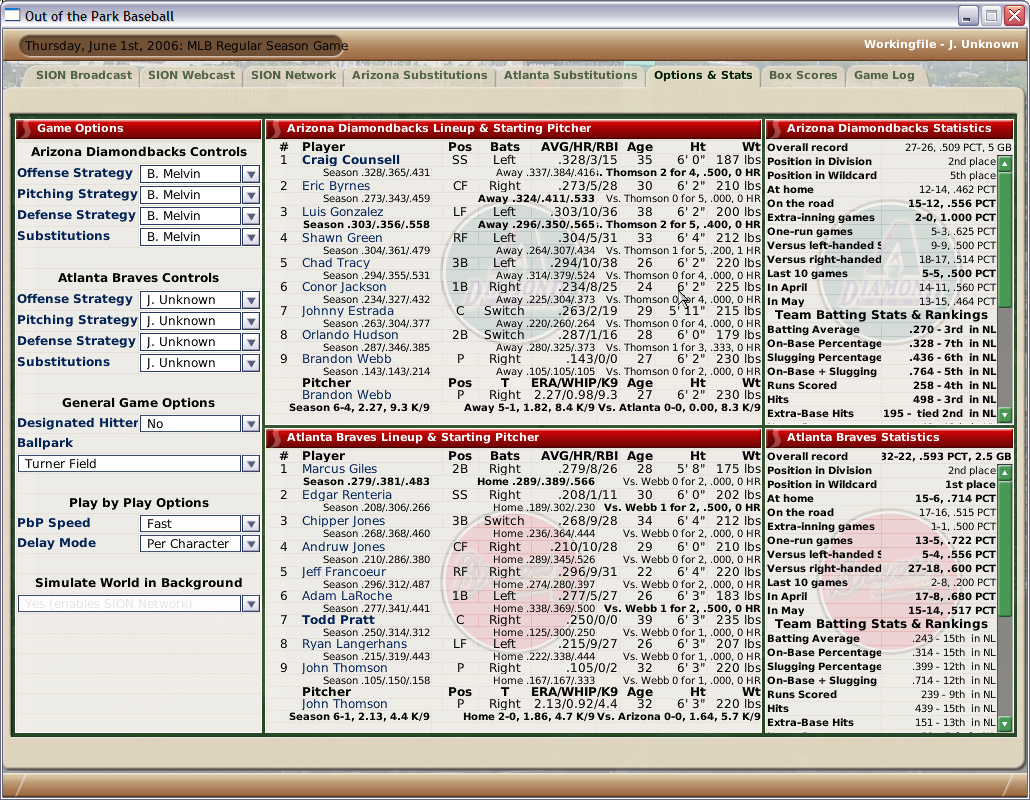1030x800 pixels.
Task: Open the Ballpark dropdown showing Turner Field
Action: 139,464
